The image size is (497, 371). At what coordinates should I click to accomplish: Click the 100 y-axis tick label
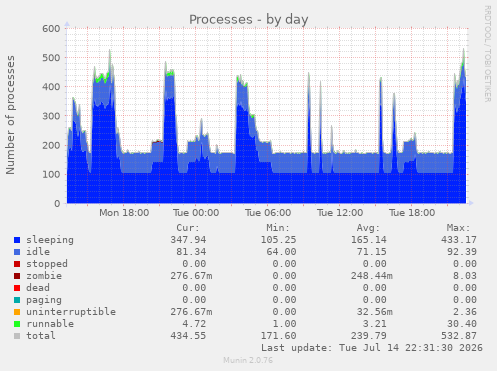coord(51,174)
